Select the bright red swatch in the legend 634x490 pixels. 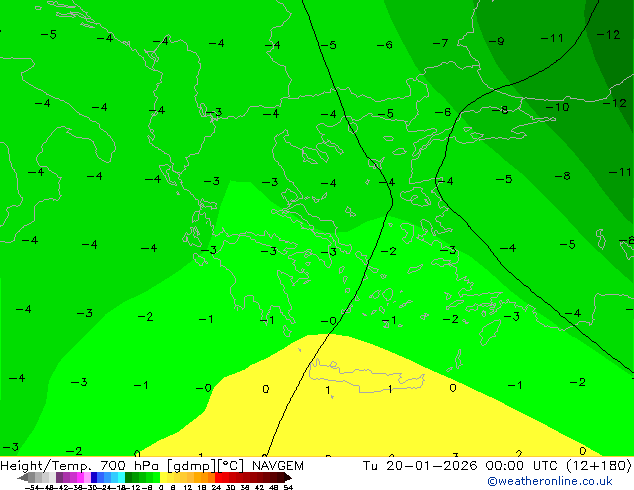coord(218,478)
